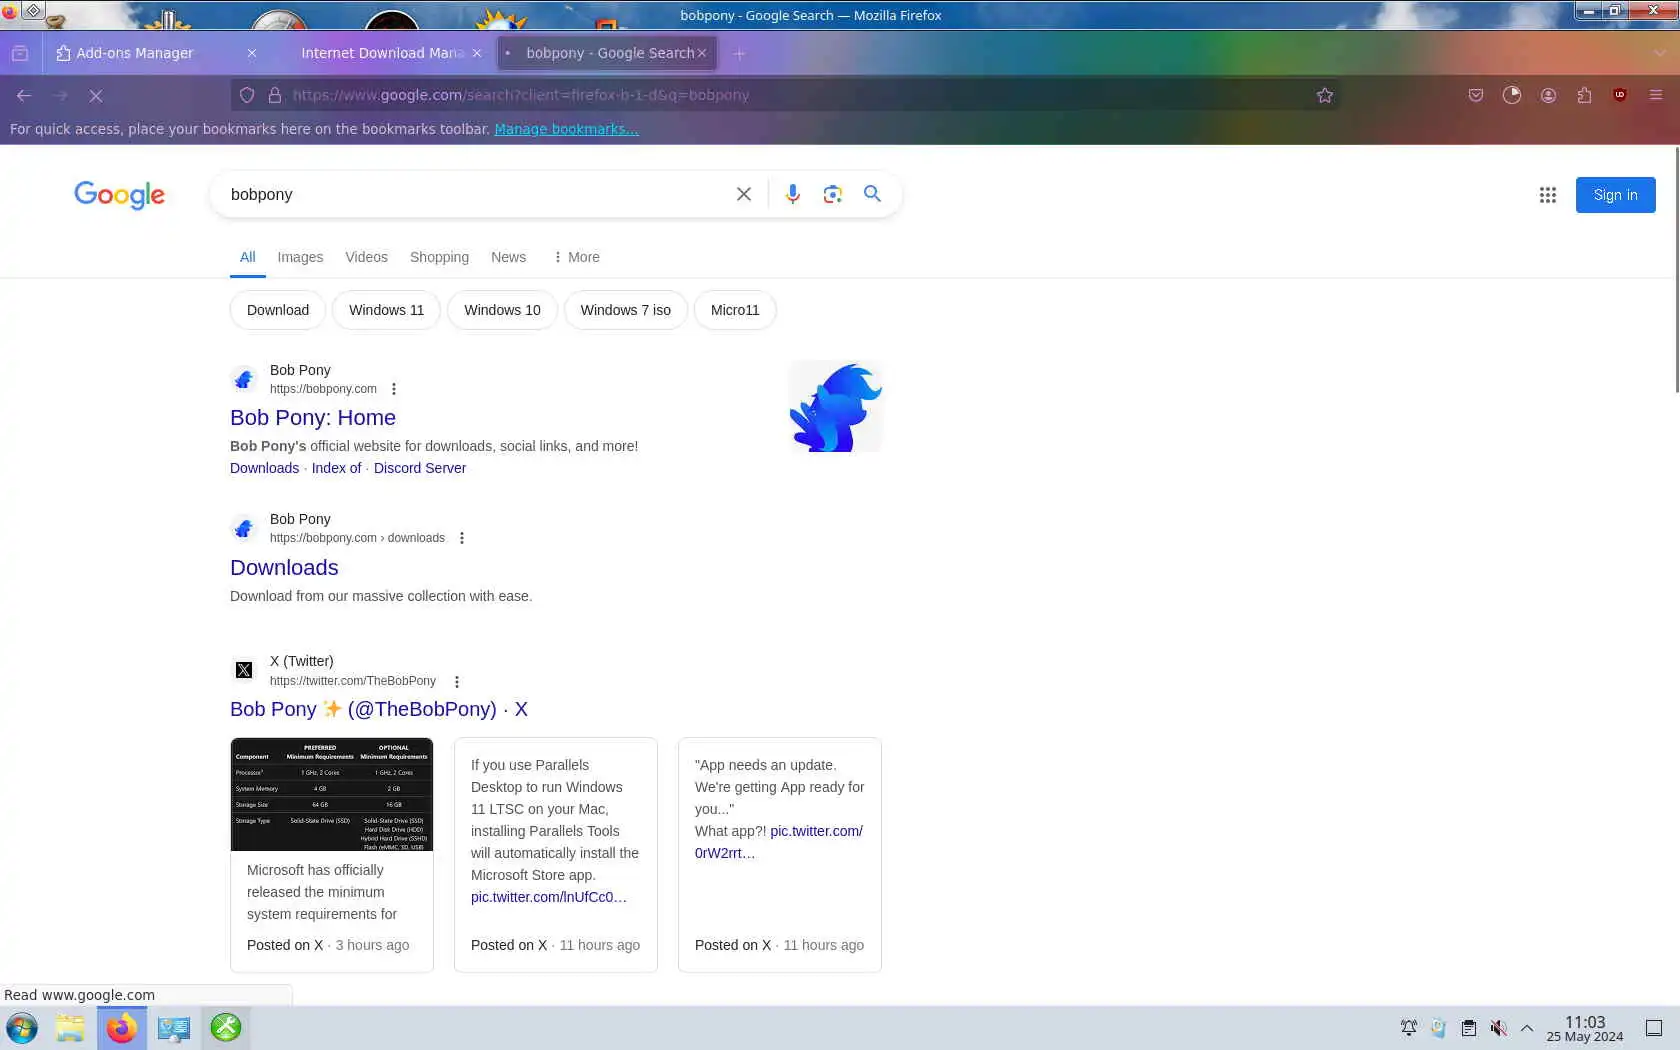Open the Extensions puzzle icon
This screenshot has width=1680, height=1050.
[1584, 95]
